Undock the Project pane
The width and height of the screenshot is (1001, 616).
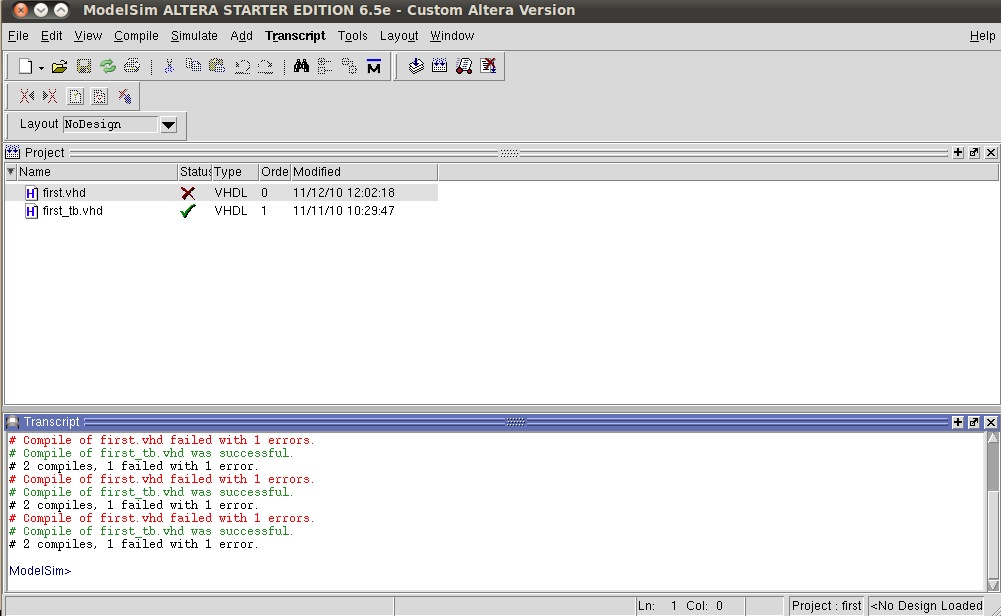click(x=974, y=153)
